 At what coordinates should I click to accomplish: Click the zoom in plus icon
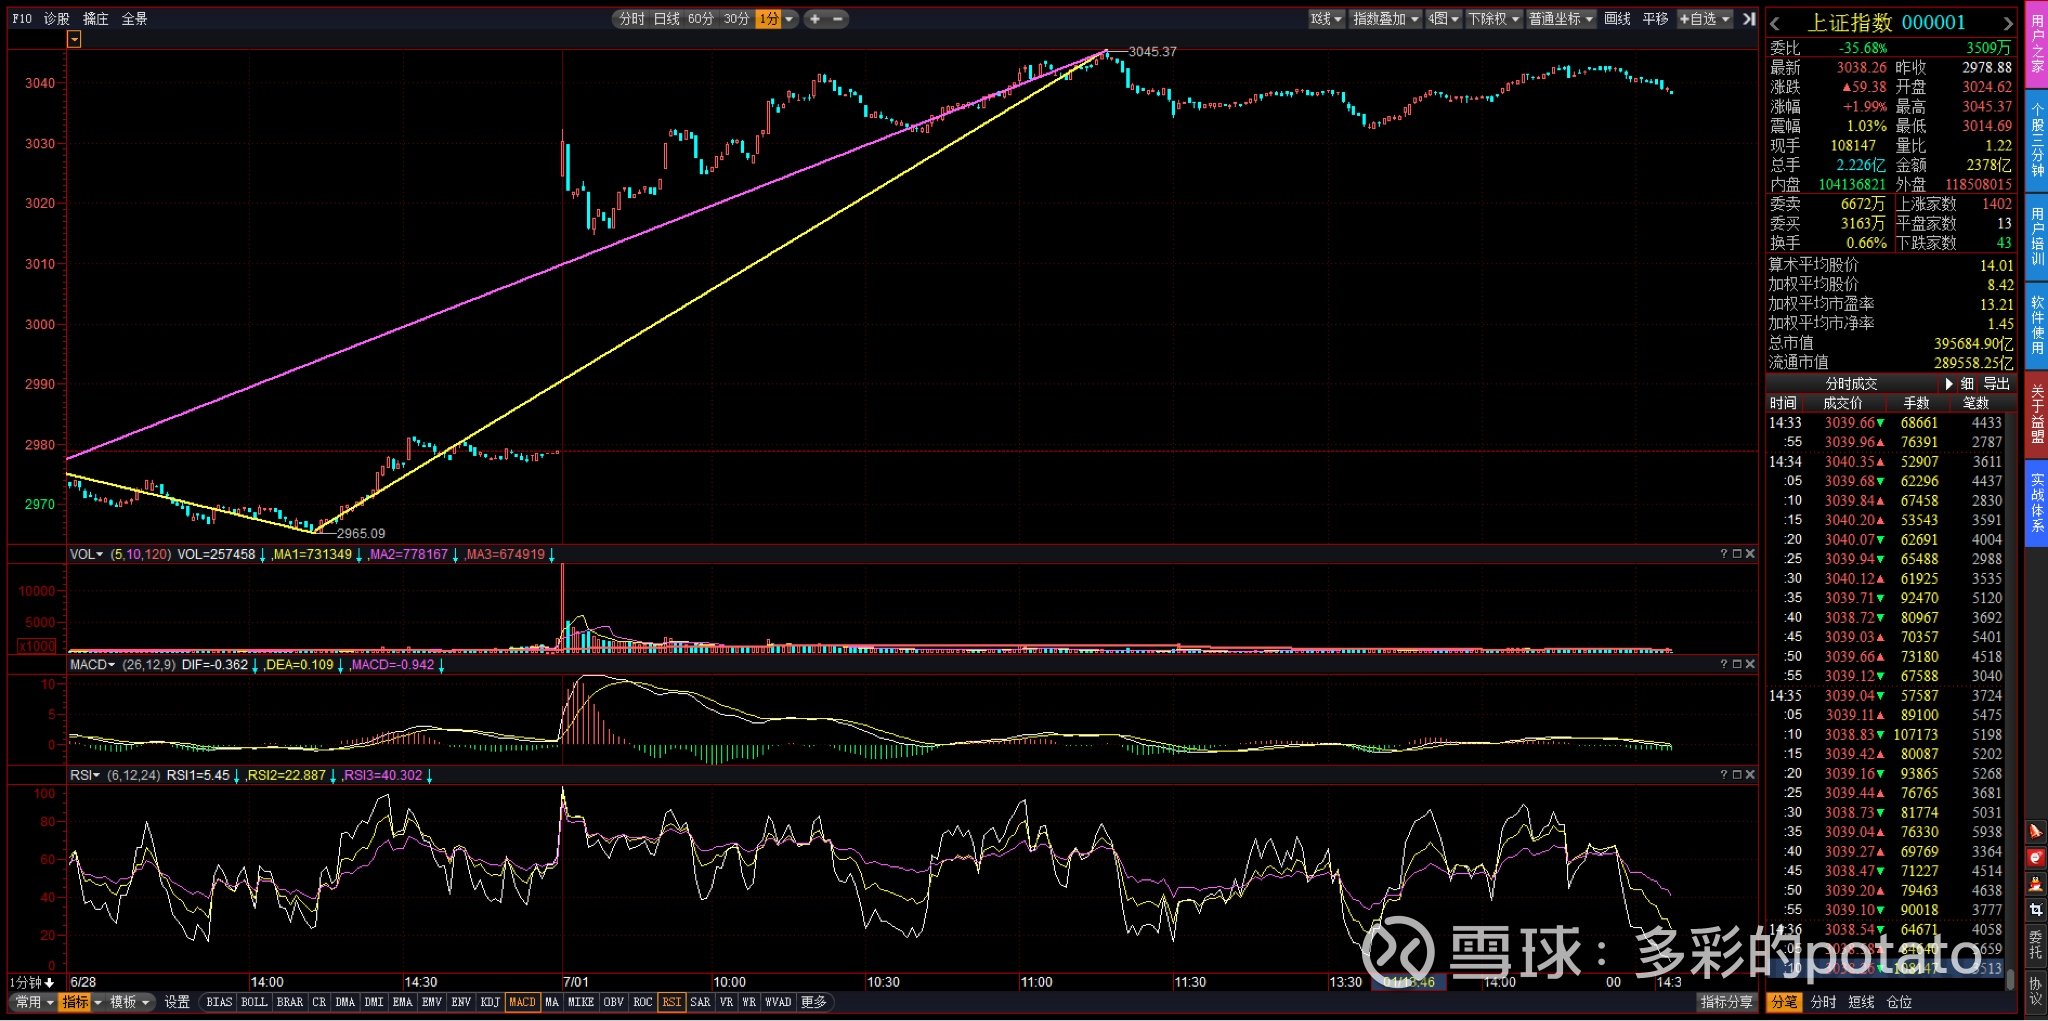(815, 19)
